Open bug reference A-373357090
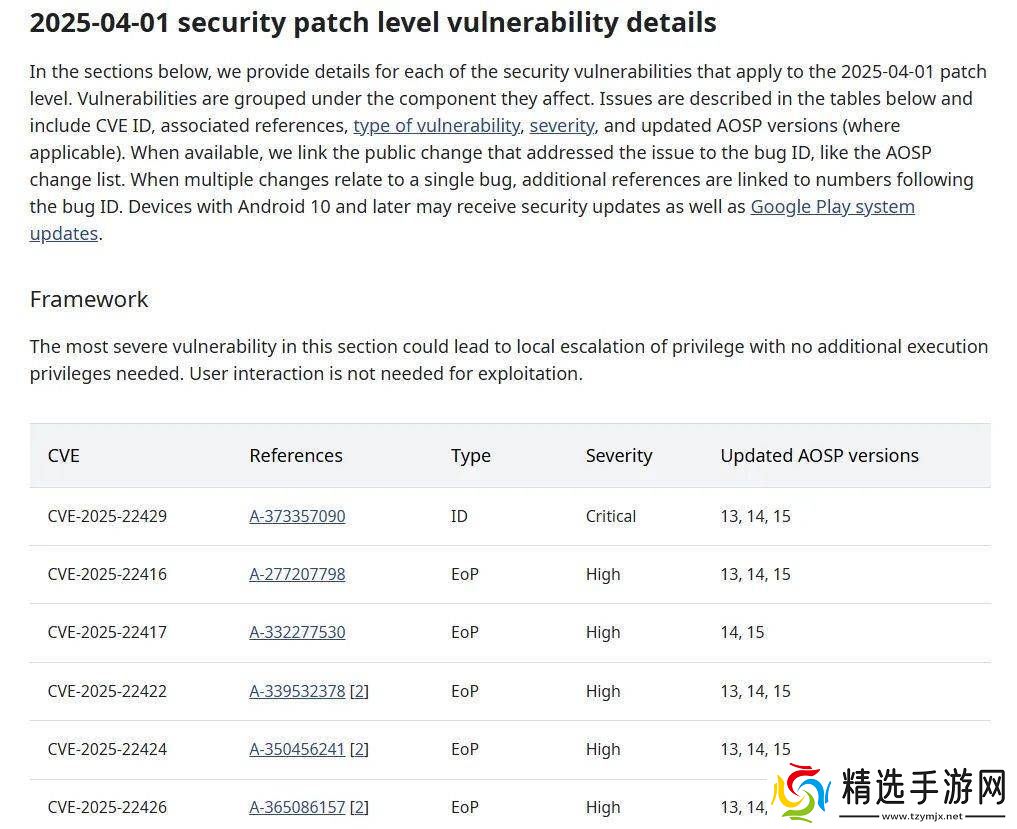The image size is (1017, 829). (297, 517)
